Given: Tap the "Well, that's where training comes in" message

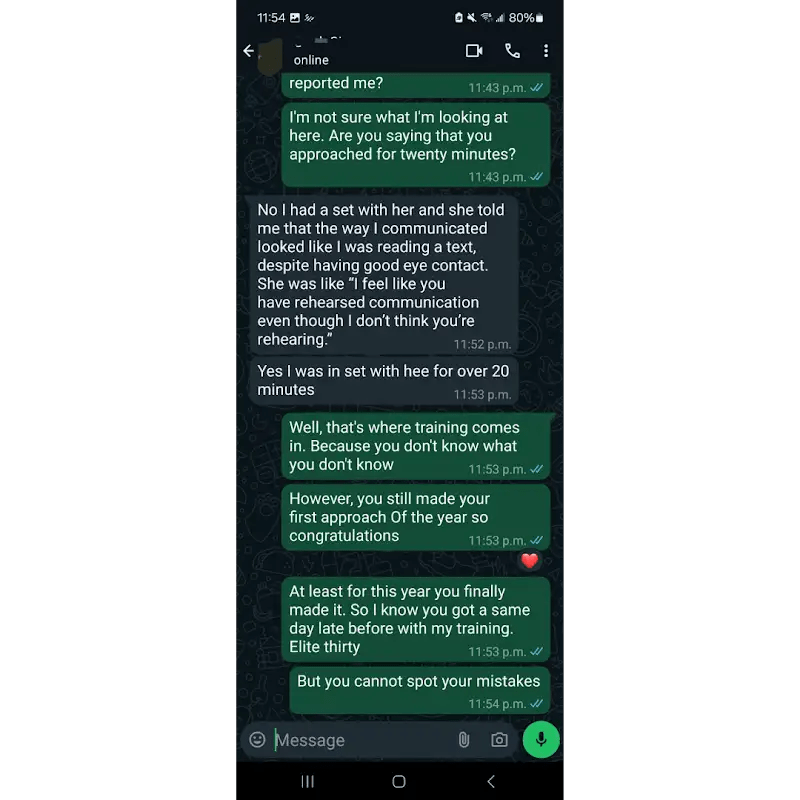Looking at the screenshot, I should coord(416,446).
